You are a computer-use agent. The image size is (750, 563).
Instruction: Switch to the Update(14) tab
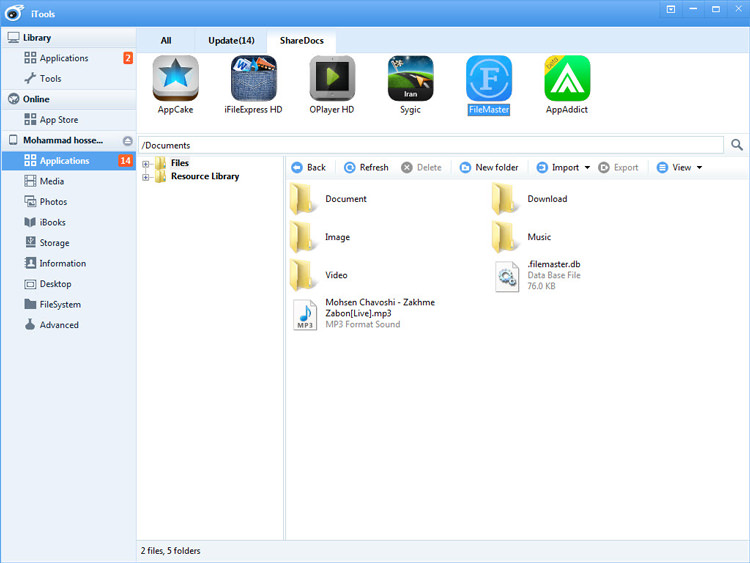(x=231, y=41)
